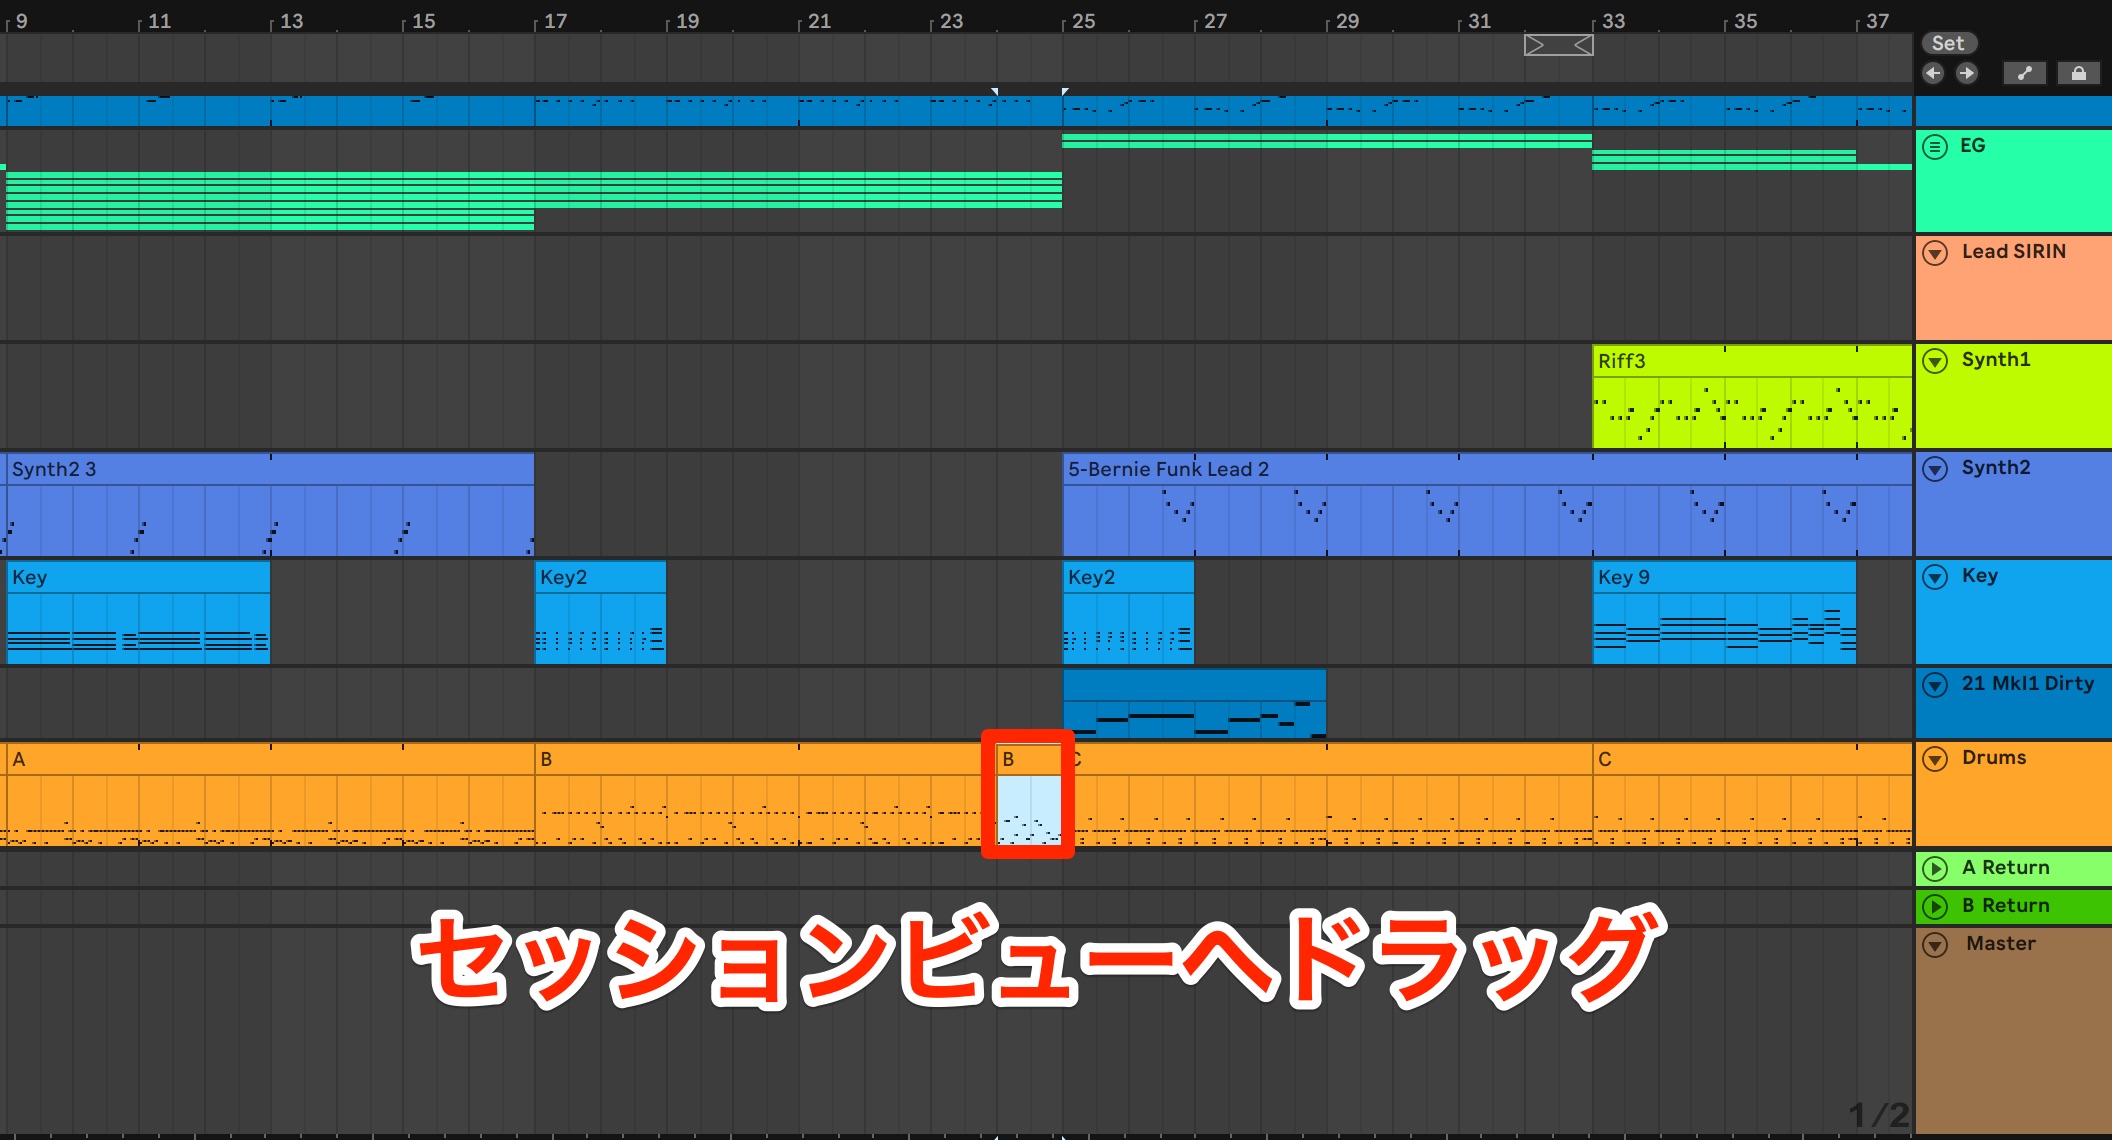
Task: Select the Key2 clip at bar 25
Action: tap(1128, 613)
